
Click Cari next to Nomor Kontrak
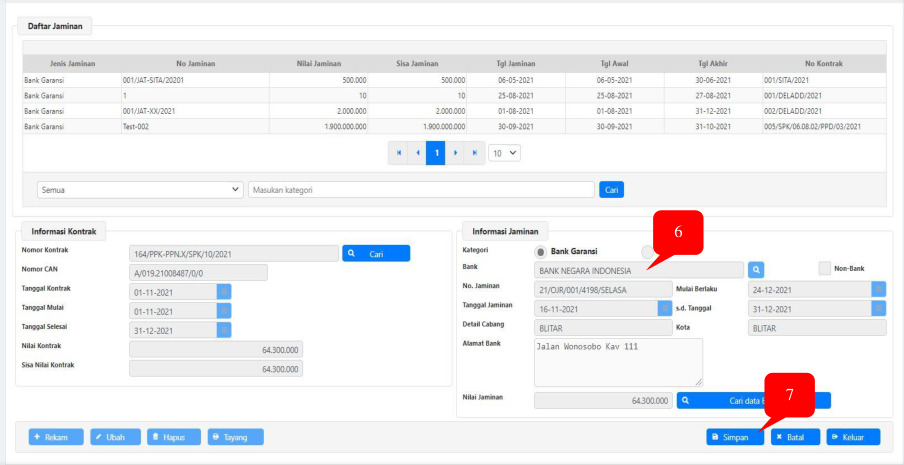click(x=376, y=254)
